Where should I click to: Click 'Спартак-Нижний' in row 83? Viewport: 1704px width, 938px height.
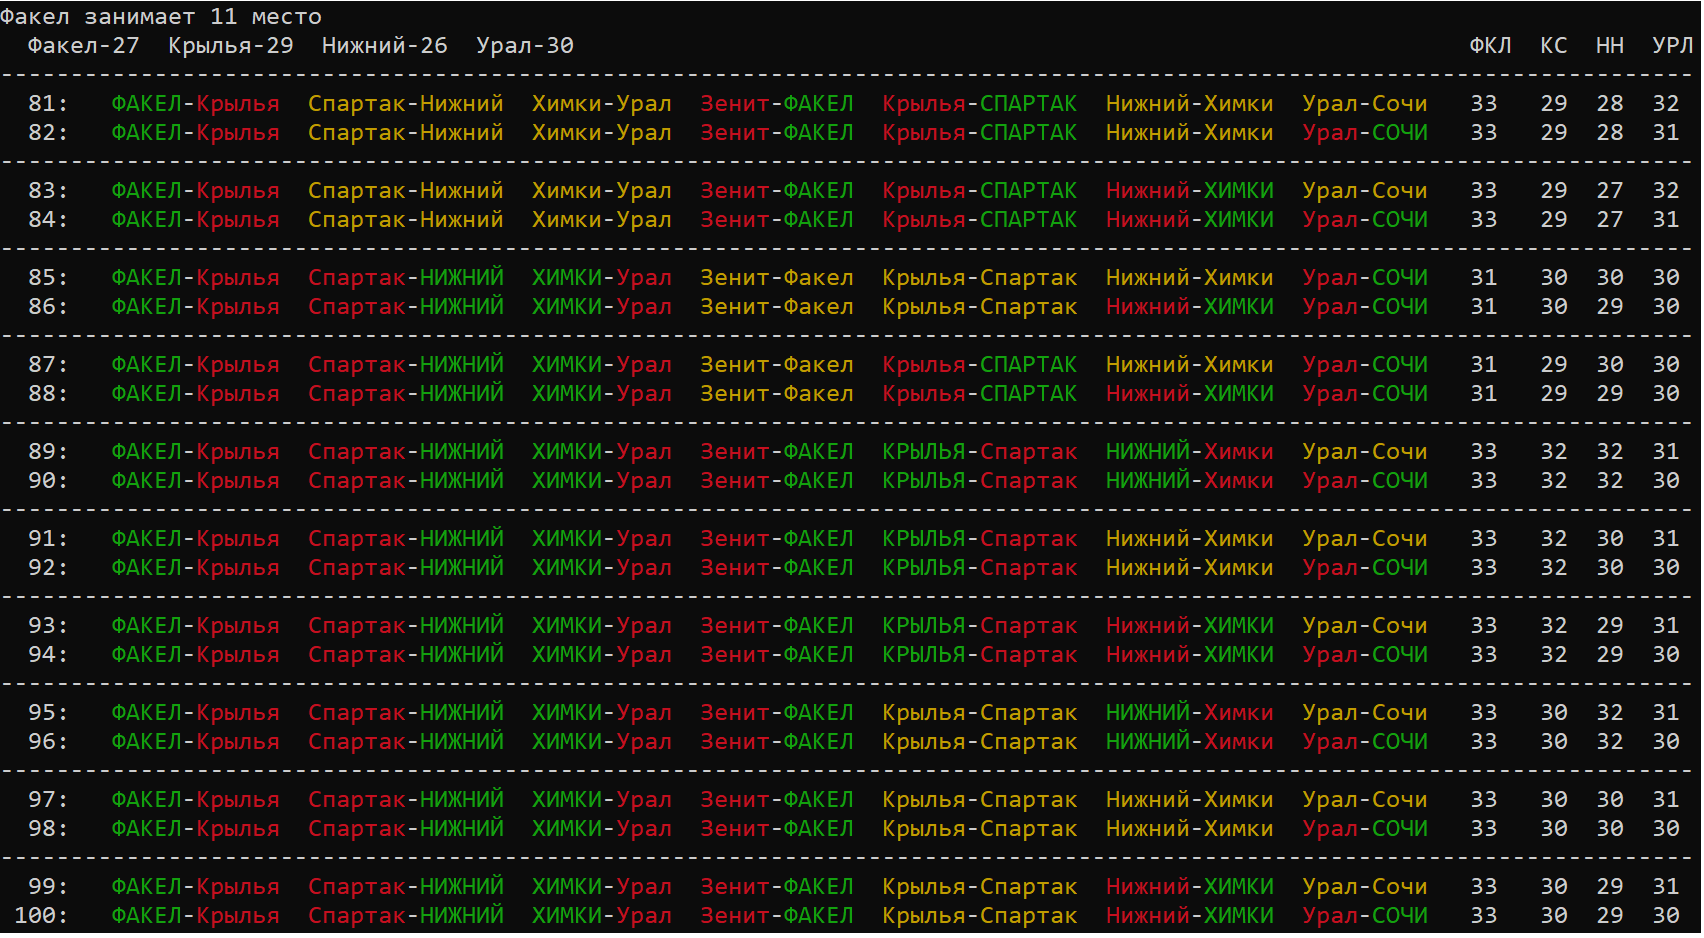(406, 191)
